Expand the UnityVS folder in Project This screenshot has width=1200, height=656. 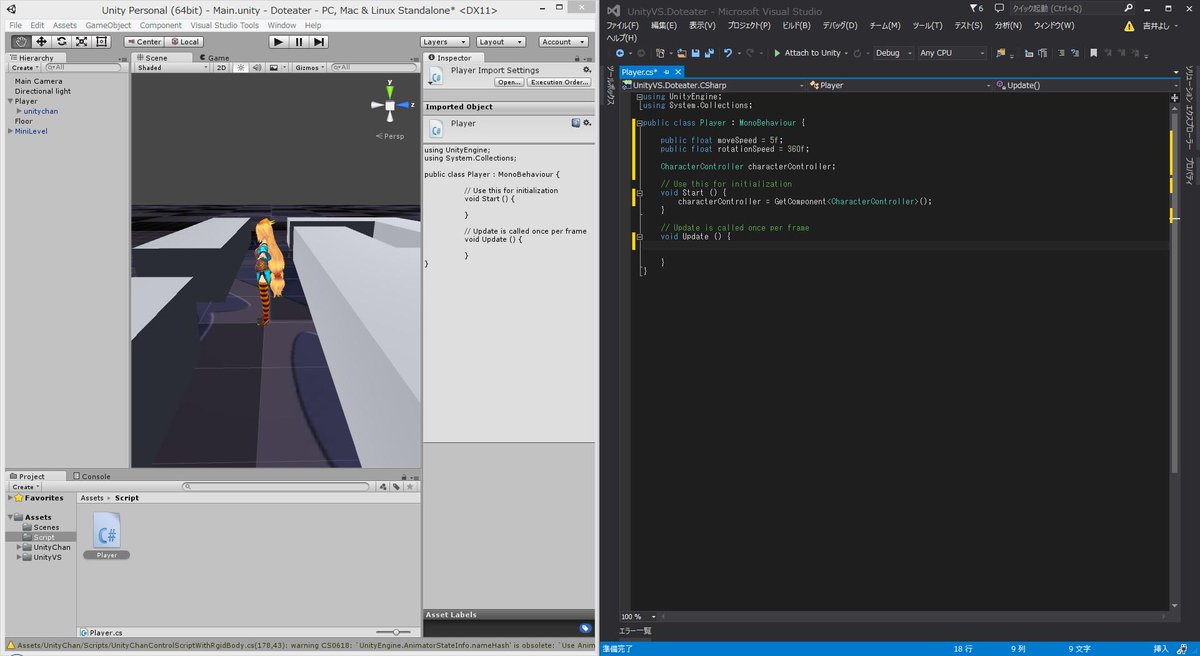18,557
